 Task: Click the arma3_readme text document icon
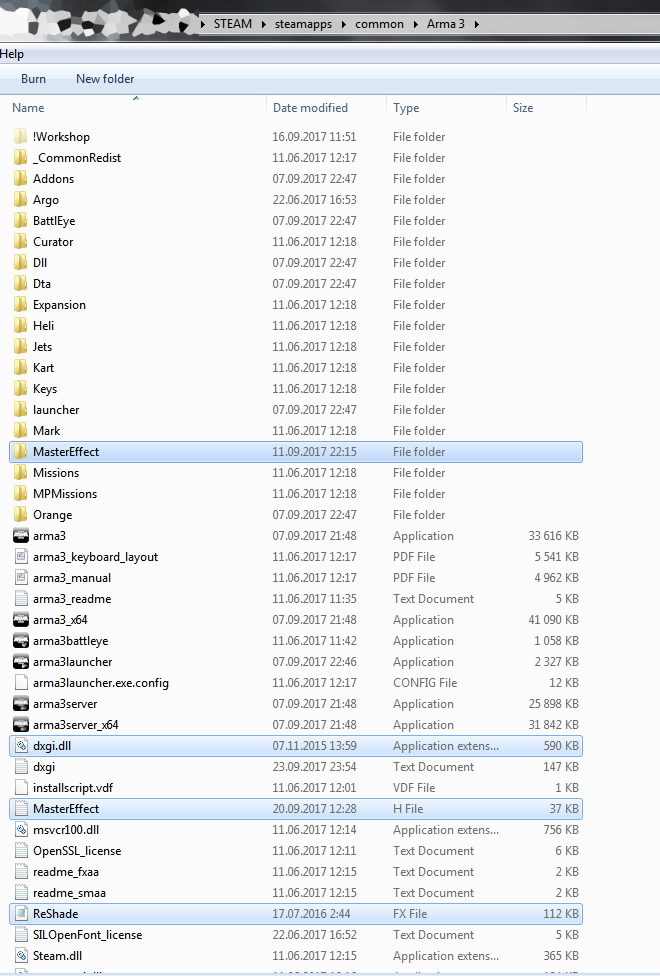[x=21, y=599]
